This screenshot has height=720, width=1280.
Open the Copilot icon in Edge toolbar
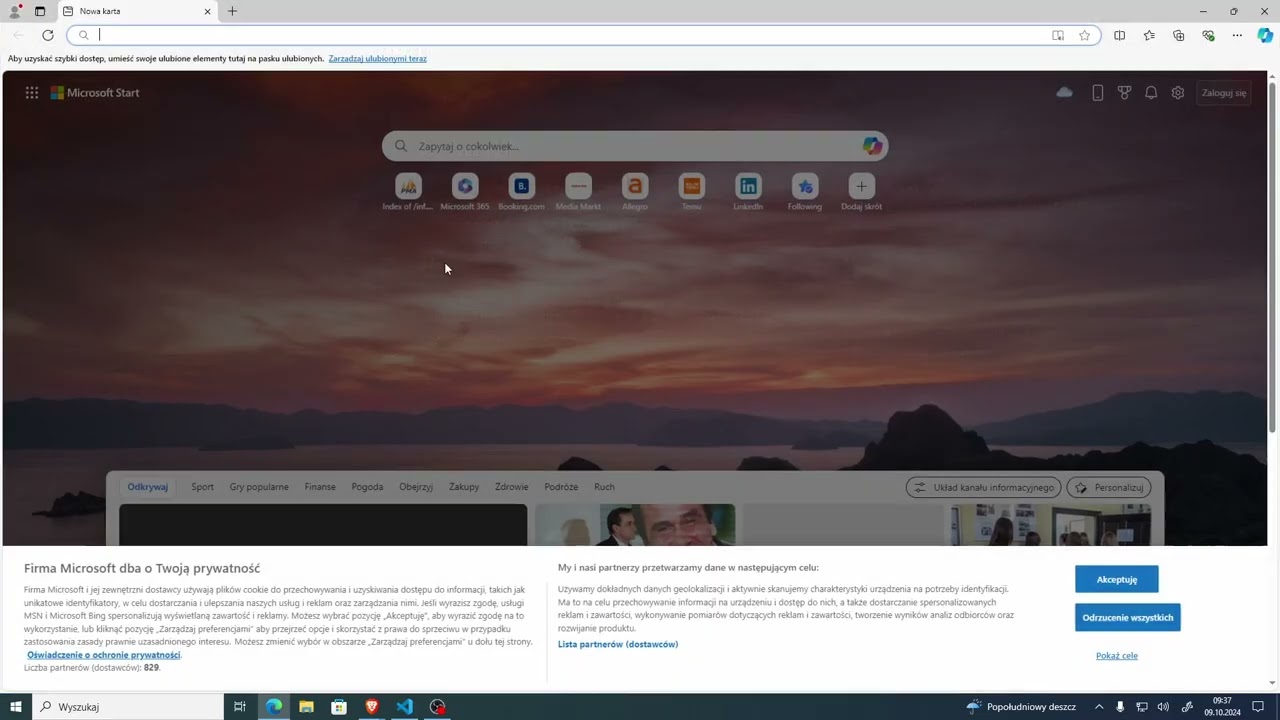click(1265, 35)
